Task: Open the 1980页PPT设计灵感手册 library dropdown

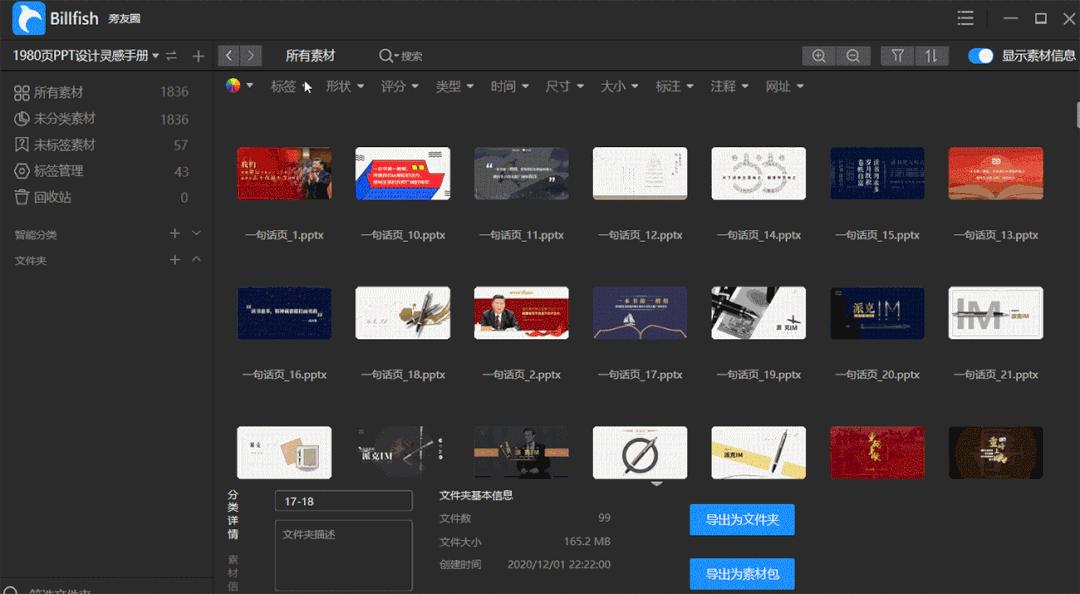Action: pyautogui.click(x=85, y=55)
